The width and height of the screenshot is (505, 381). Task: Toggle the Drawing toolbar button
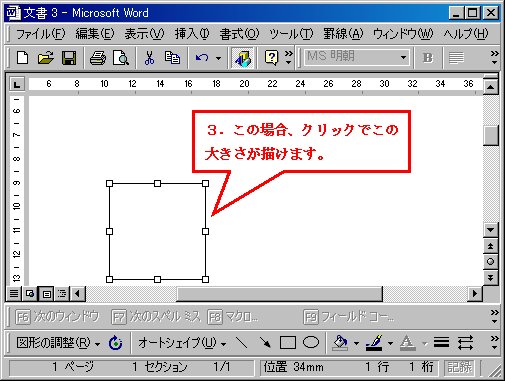click(243, 58)
